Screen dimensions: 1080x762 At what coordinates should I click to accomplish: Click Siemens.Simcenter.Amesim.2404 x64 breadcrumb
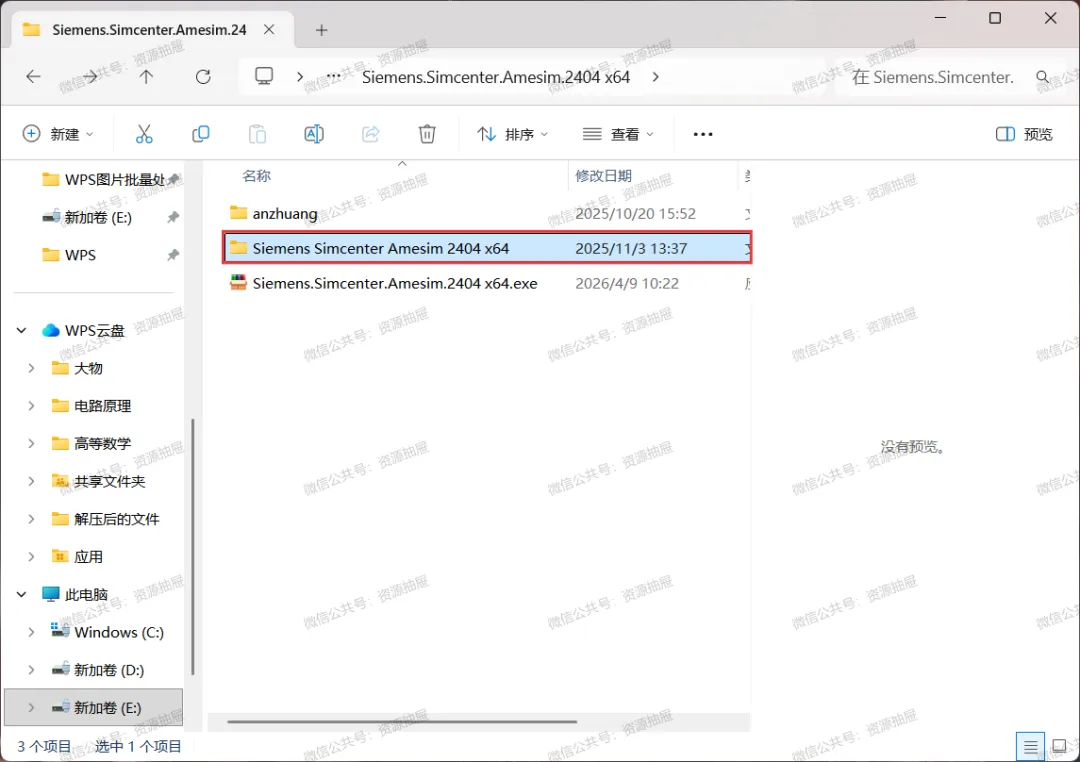[x=496, y=77]
